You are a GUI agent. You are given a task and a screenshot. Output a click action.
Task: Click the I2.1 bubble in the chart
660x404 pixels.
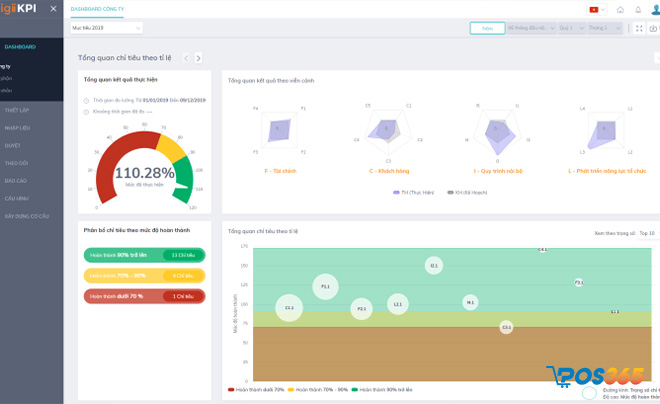click(x=434, y=266)
